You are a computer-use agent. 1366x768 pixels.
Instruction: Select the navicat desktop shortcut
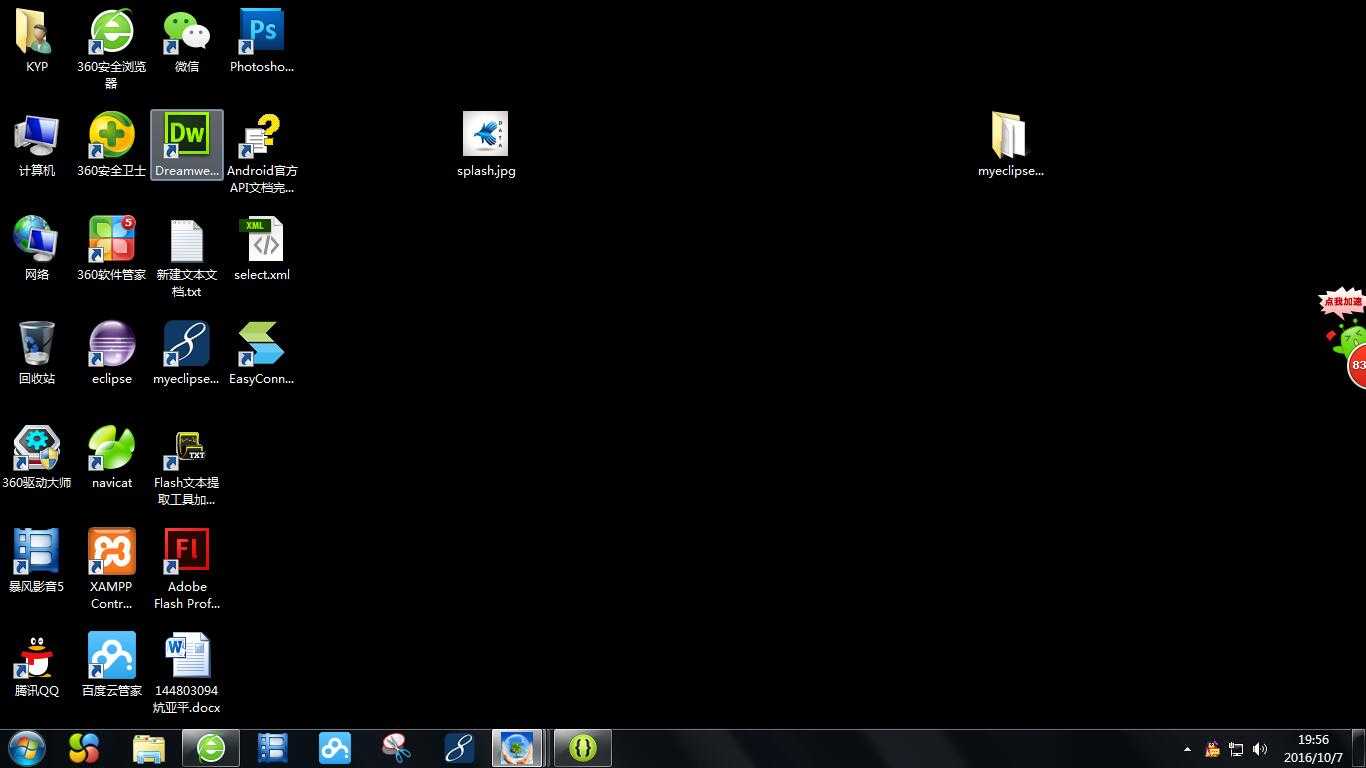point(111,456)
